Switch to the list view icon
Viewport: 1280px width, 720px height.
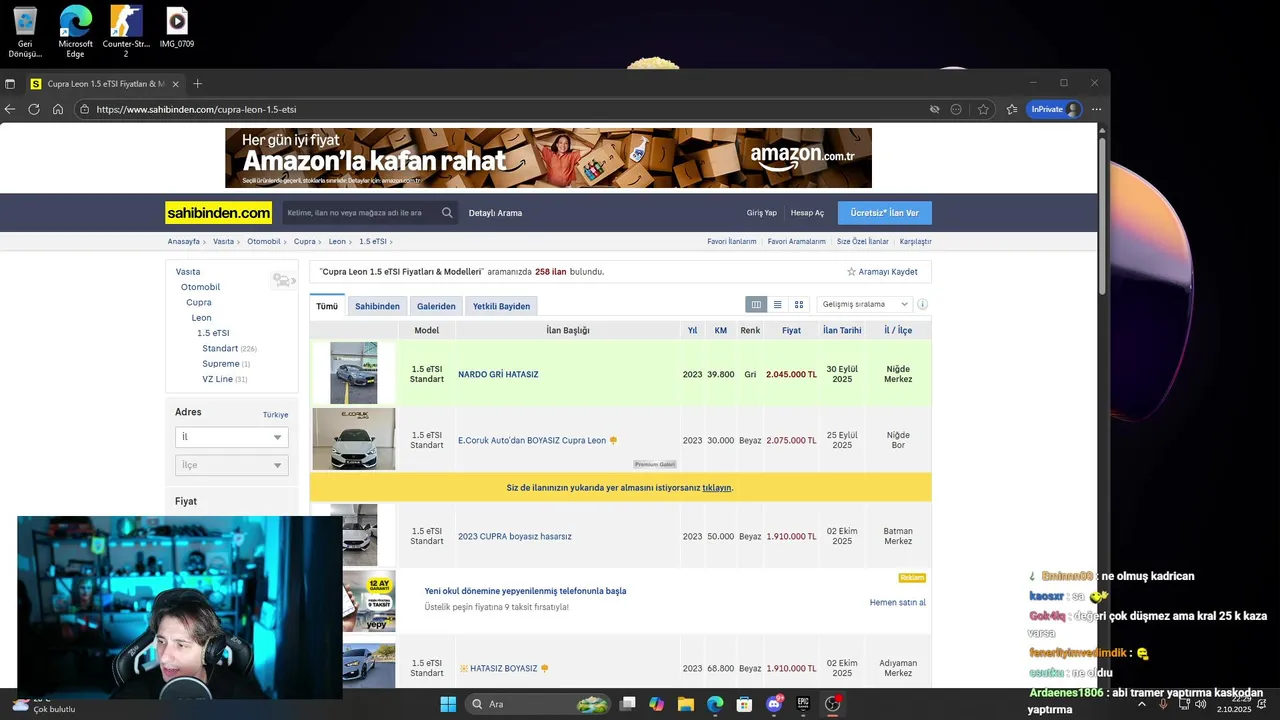click(x=777, y=305)
